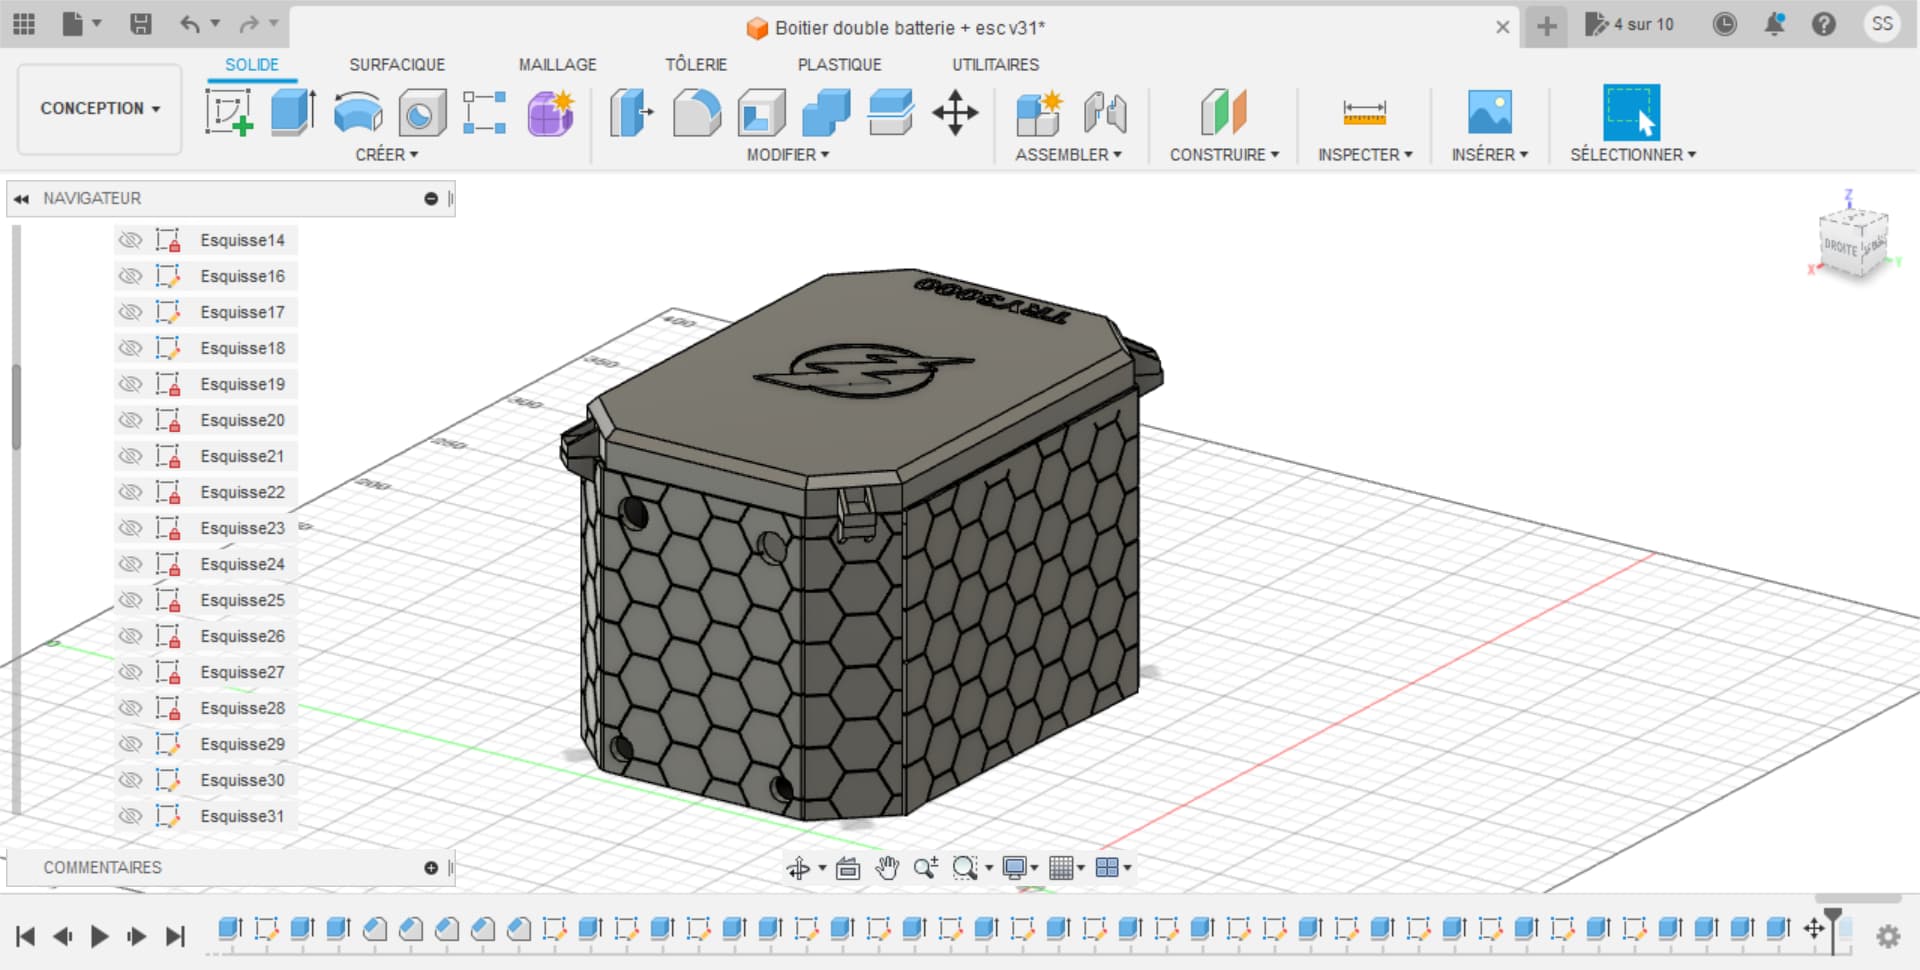
Task: Open the INSÉRER dropdown
Action: pyautogui.click(x=1490, y=155)
